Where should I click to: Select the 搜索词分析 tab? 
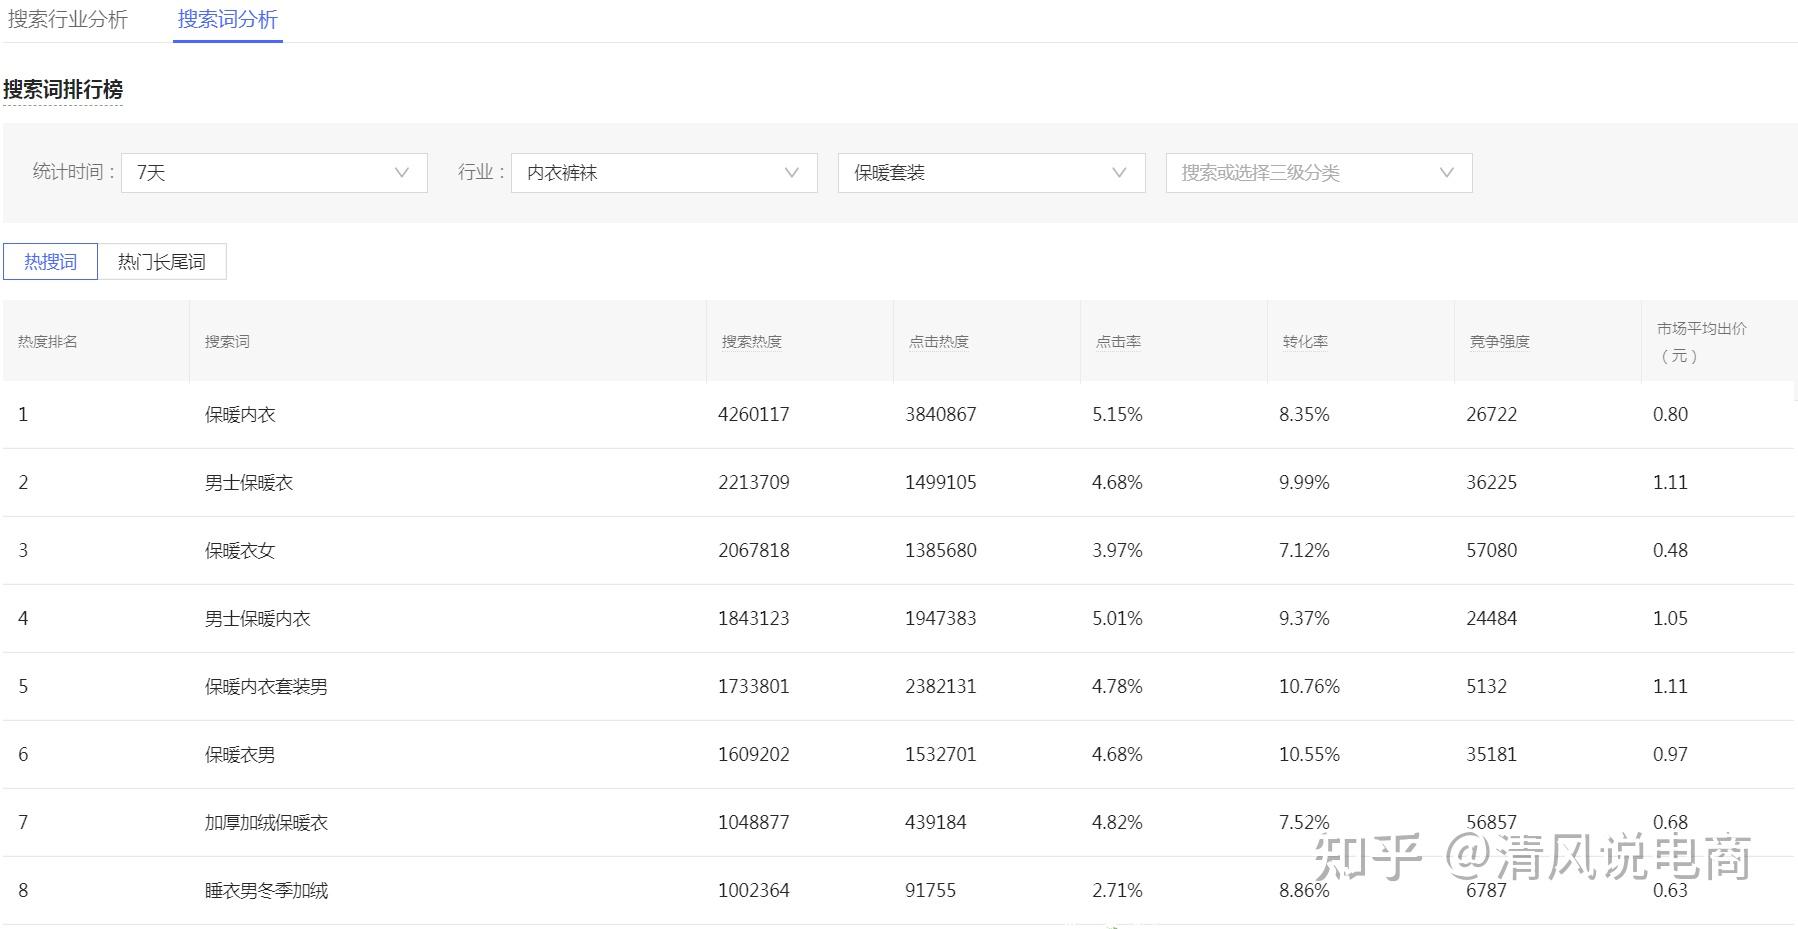coord(228,20)
